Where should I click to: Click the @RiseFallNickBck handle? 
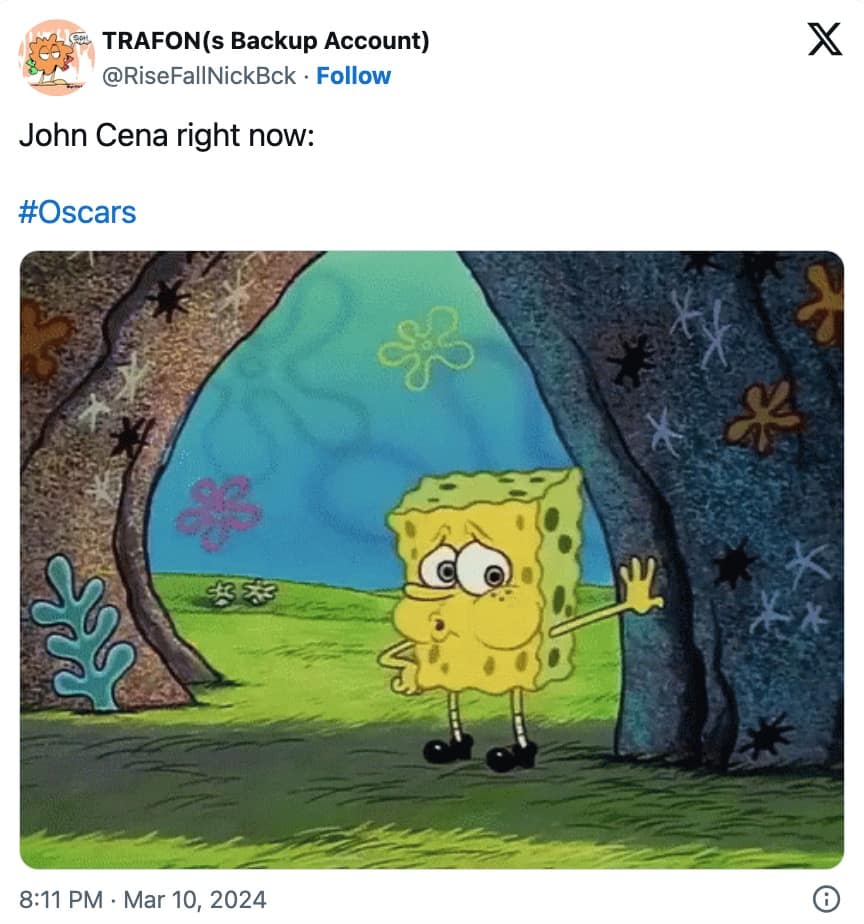click(x=200, y=76)
